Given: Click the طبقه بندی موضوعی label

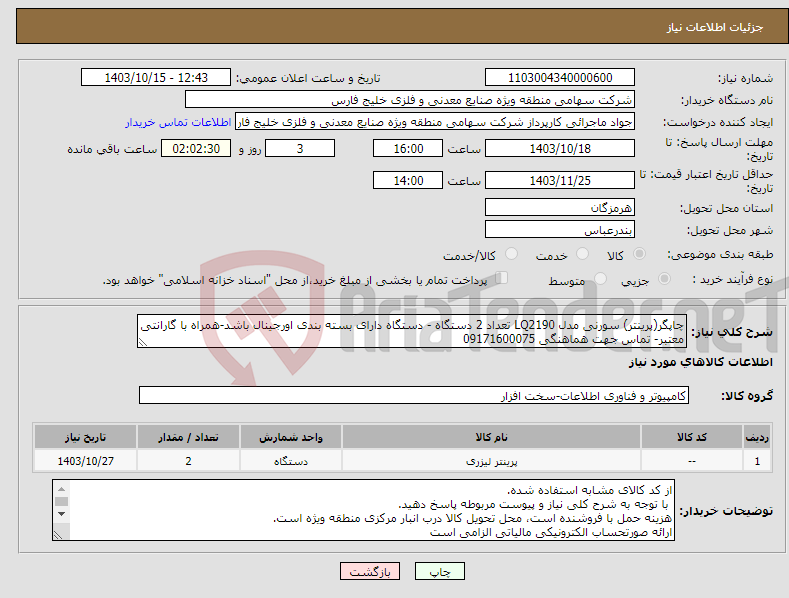Looking at the screenshot, I should tap(720, 254).
